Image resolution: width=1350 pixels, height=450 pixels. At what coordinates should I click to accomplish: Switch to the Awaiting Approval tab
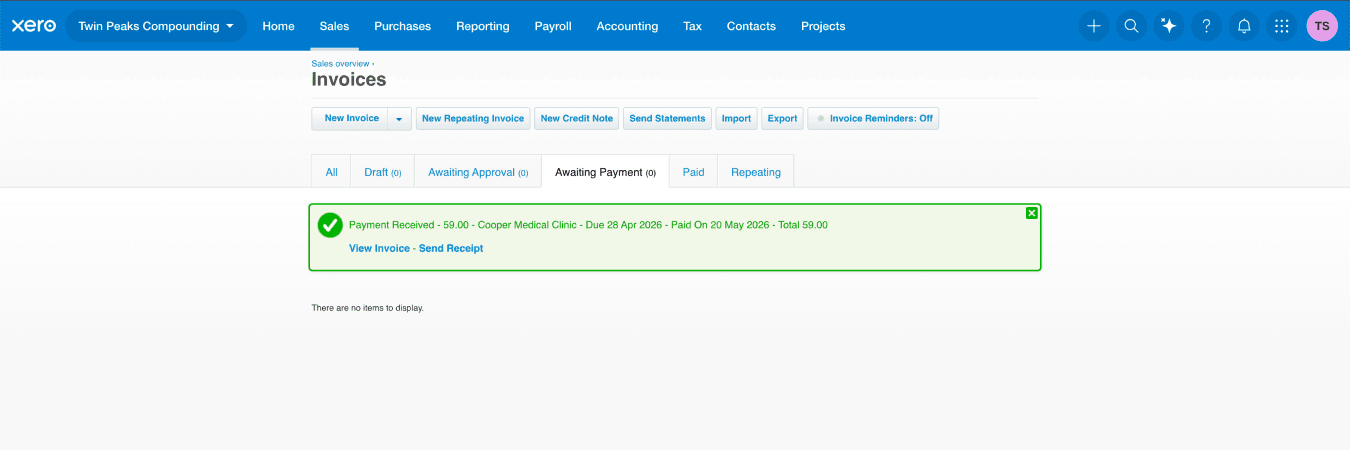478,172
